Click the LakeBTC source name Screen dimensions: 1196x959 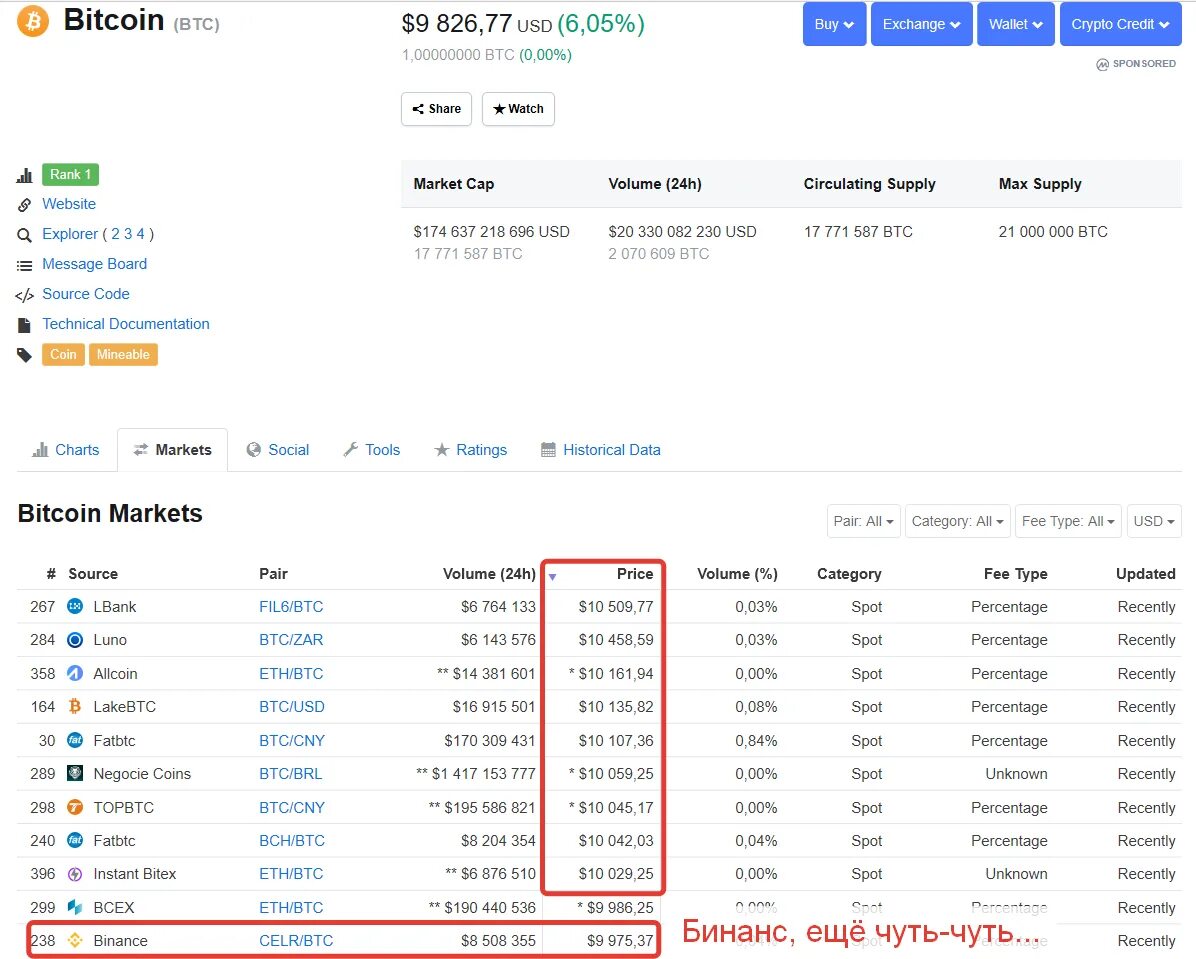point(124,706)
